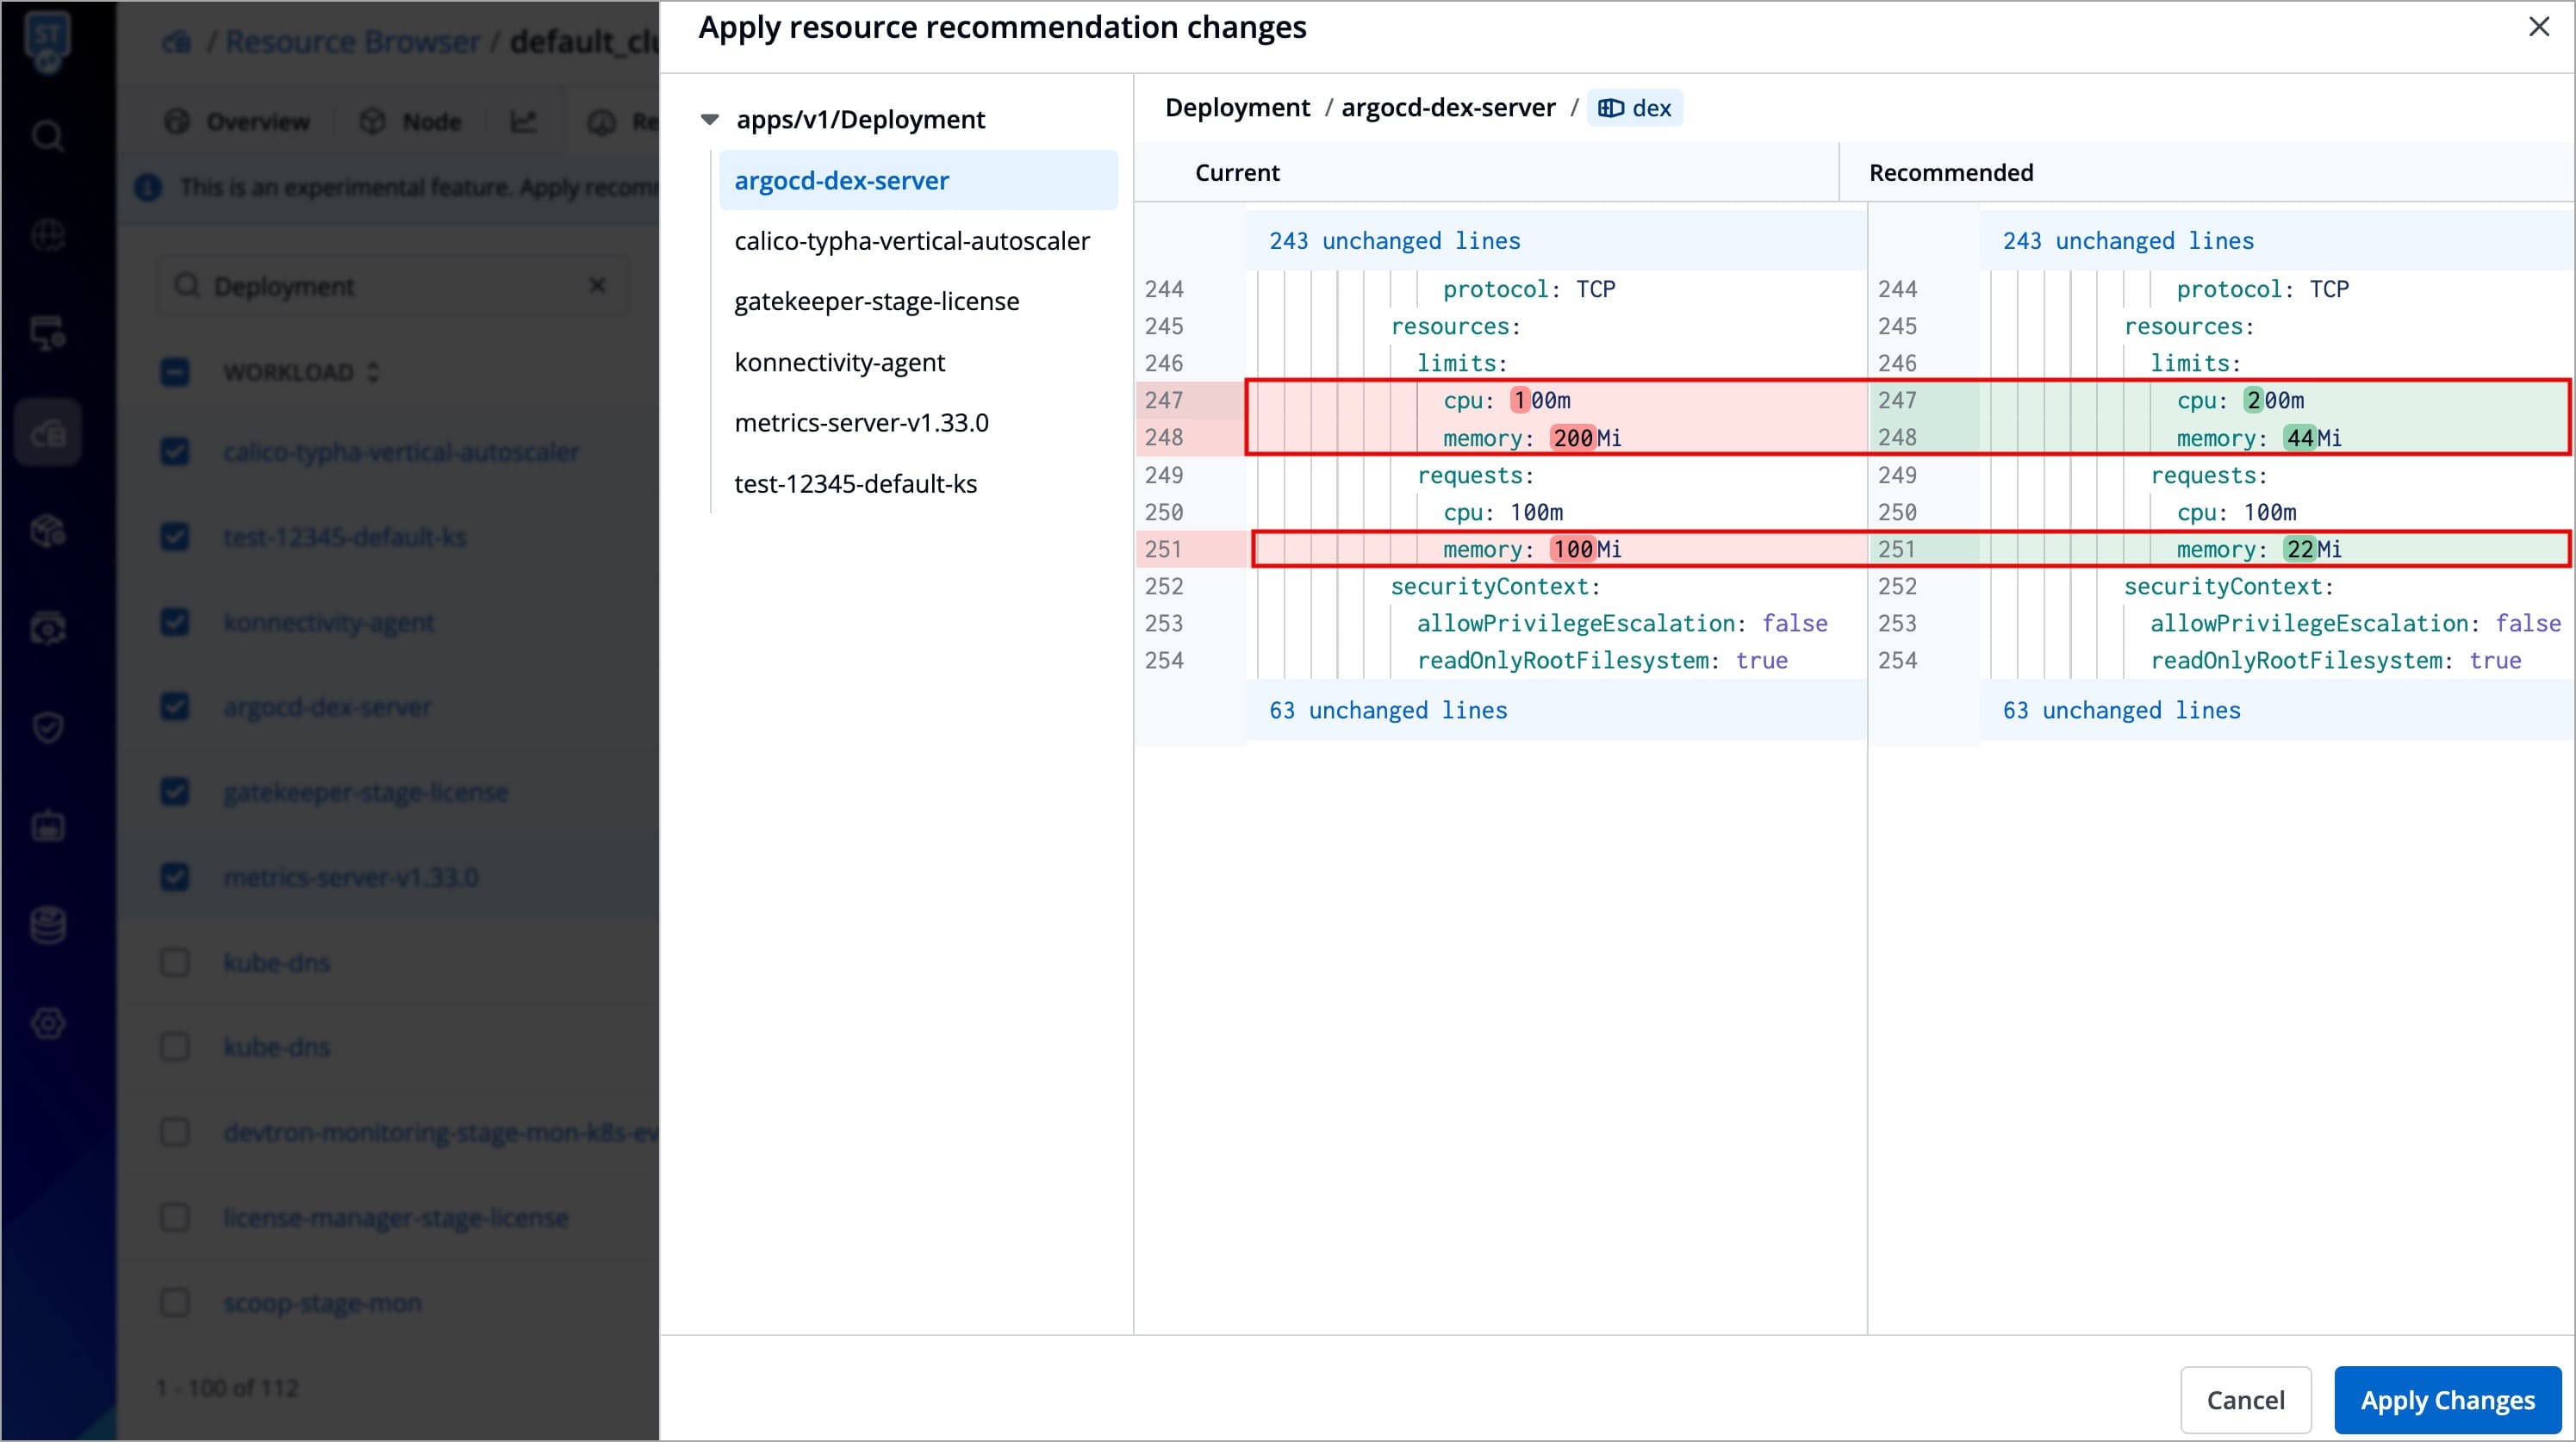Viewport: 2576px width, 1442px height.
Task: Click the globe icon in sidebar
Action: tap(47, 235)
